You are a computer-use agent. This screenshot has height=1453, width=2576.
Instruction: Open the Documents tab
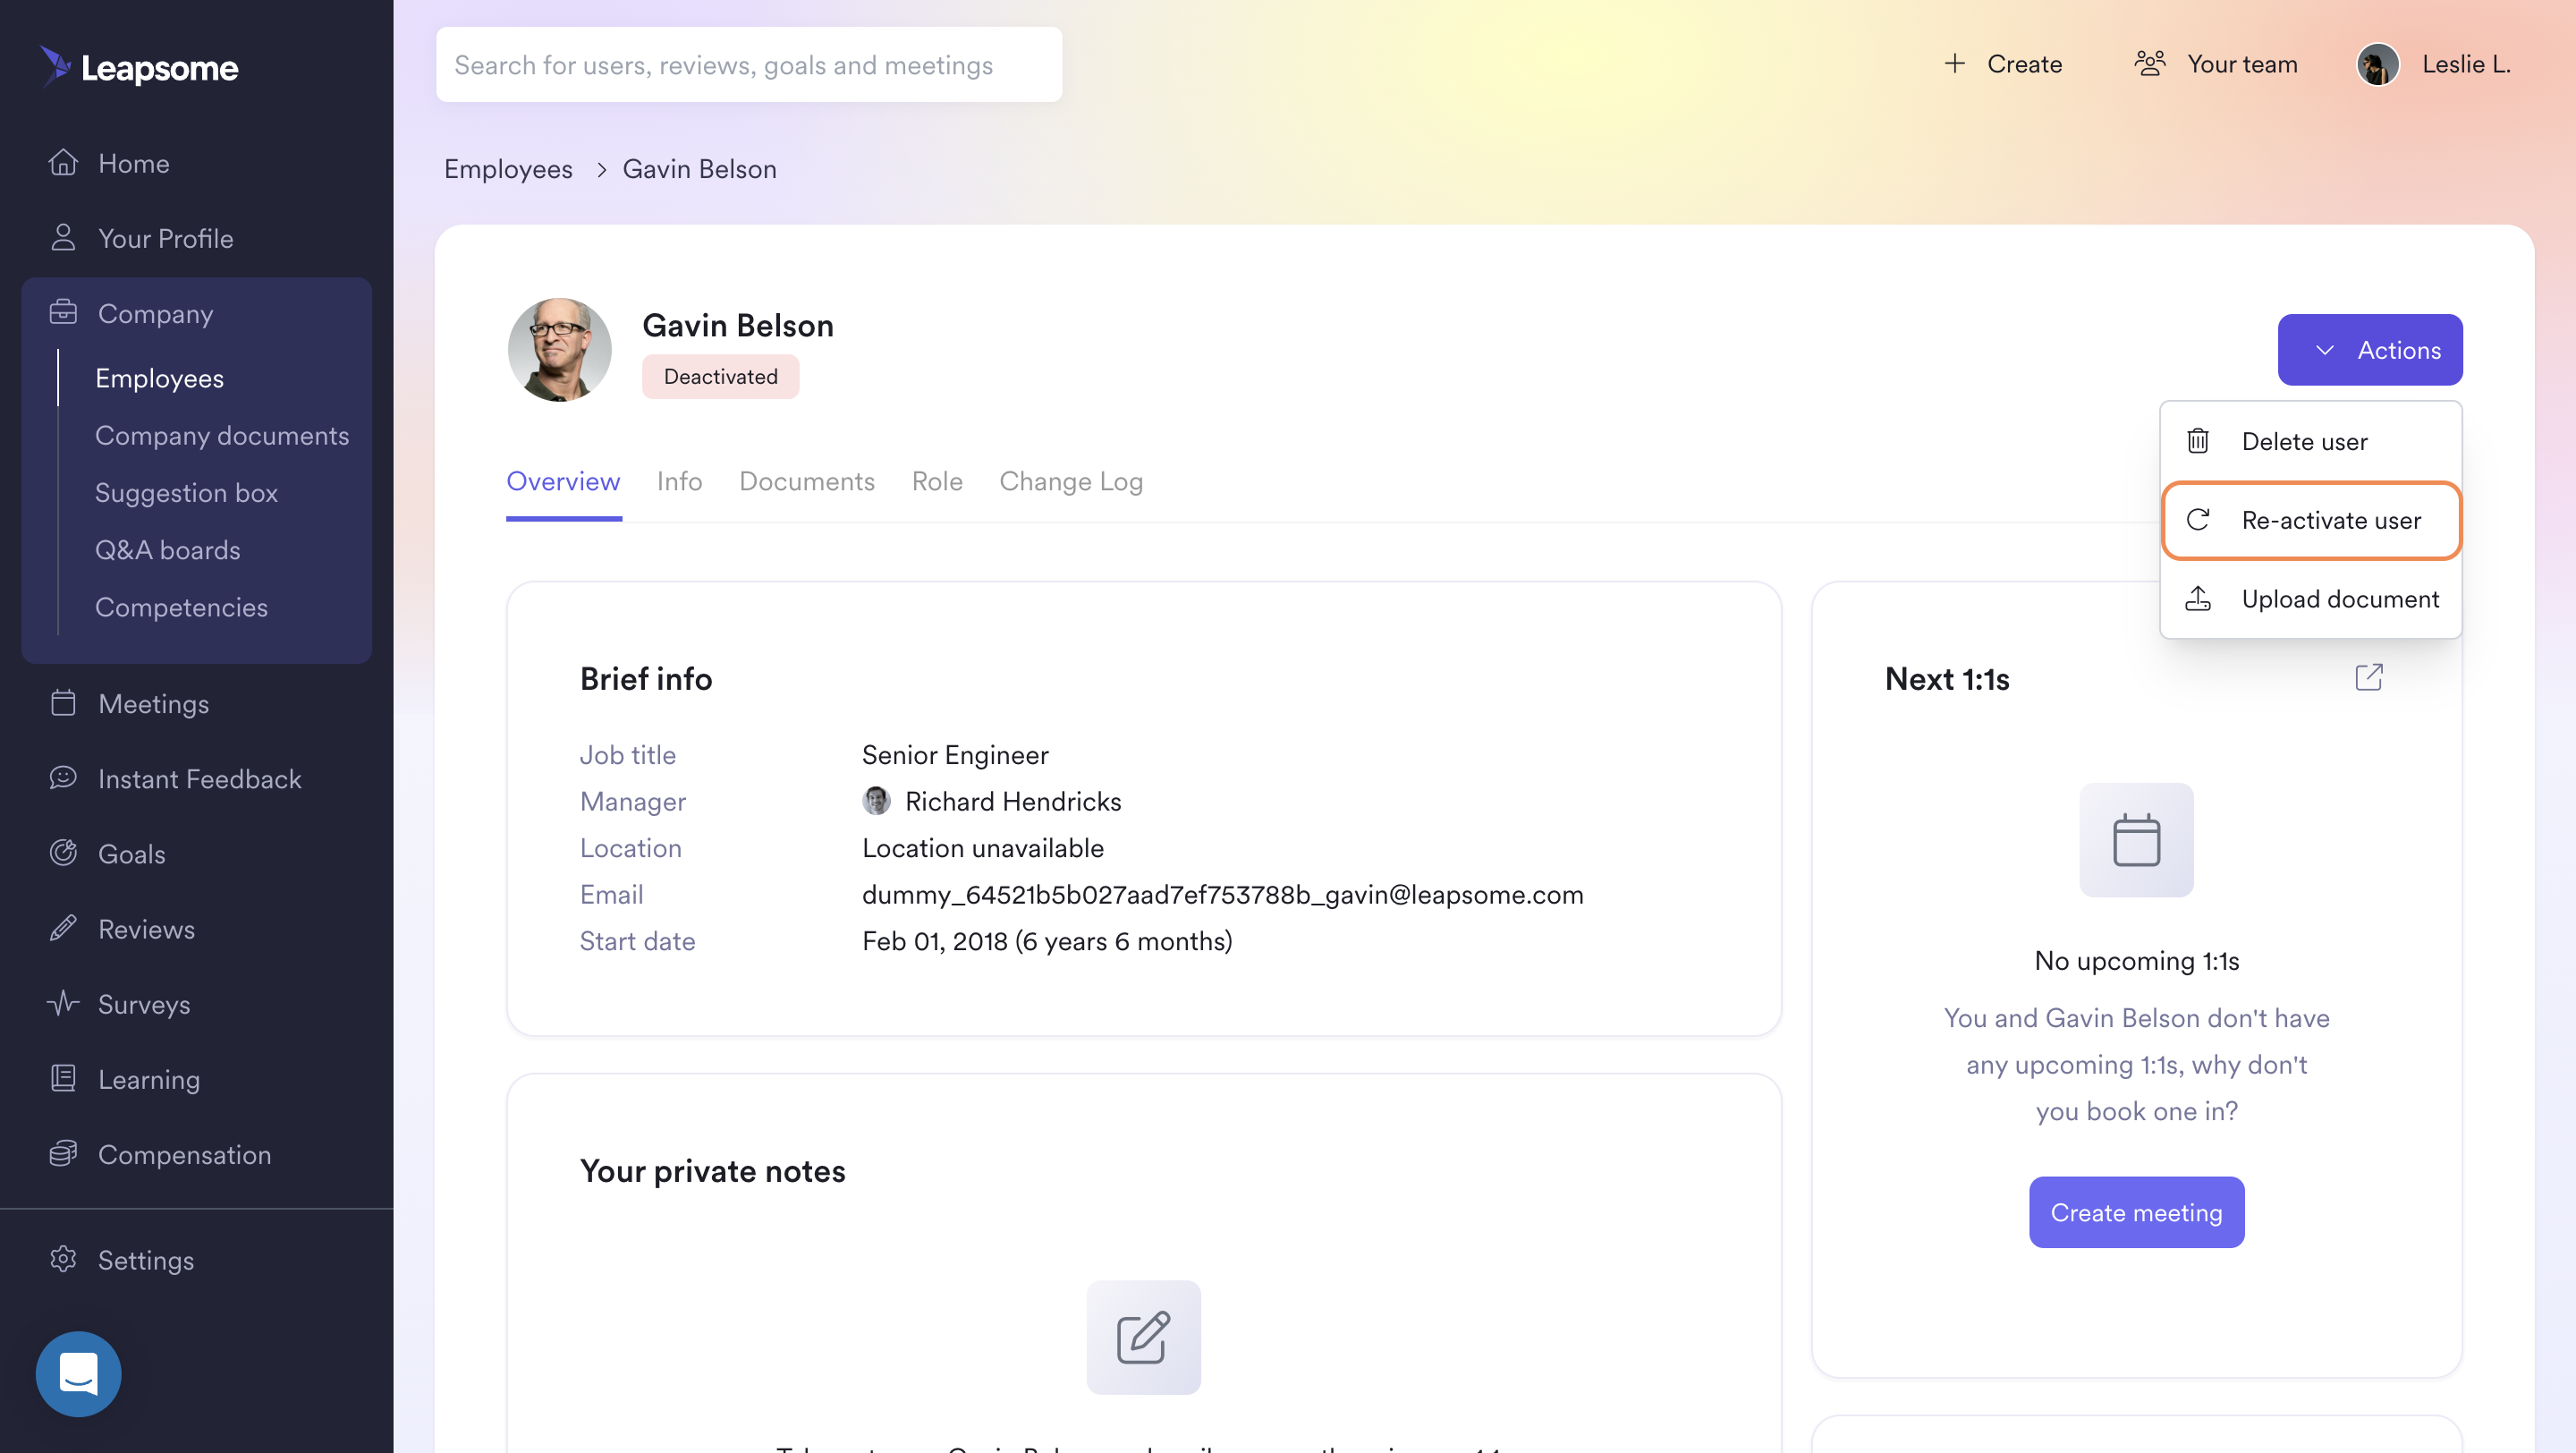pyautogui.click(x=806, y=481)
